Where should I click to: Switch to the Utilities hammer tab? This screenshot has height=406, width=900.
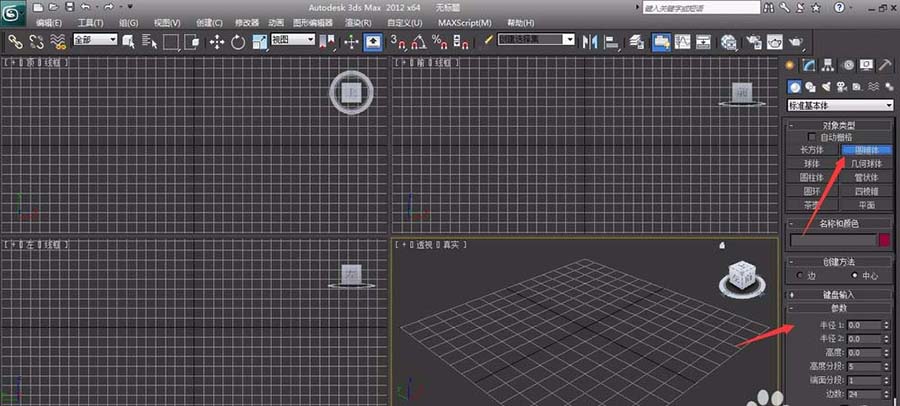coord(885,65)
